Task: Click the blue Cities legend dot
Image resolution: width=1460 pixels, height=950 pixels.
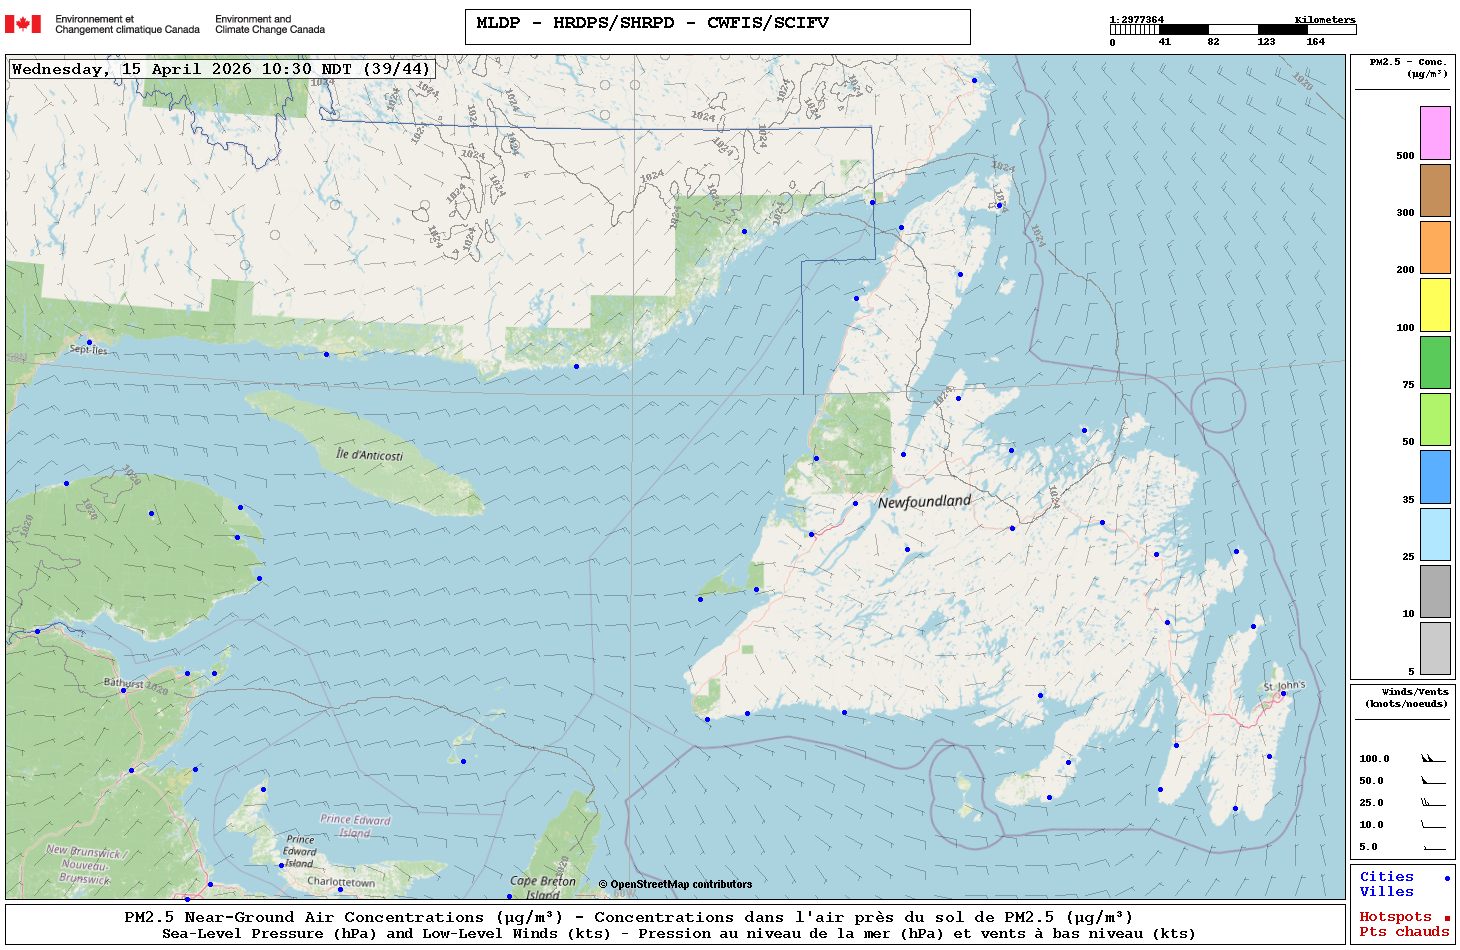Action: click(1446, 878)
